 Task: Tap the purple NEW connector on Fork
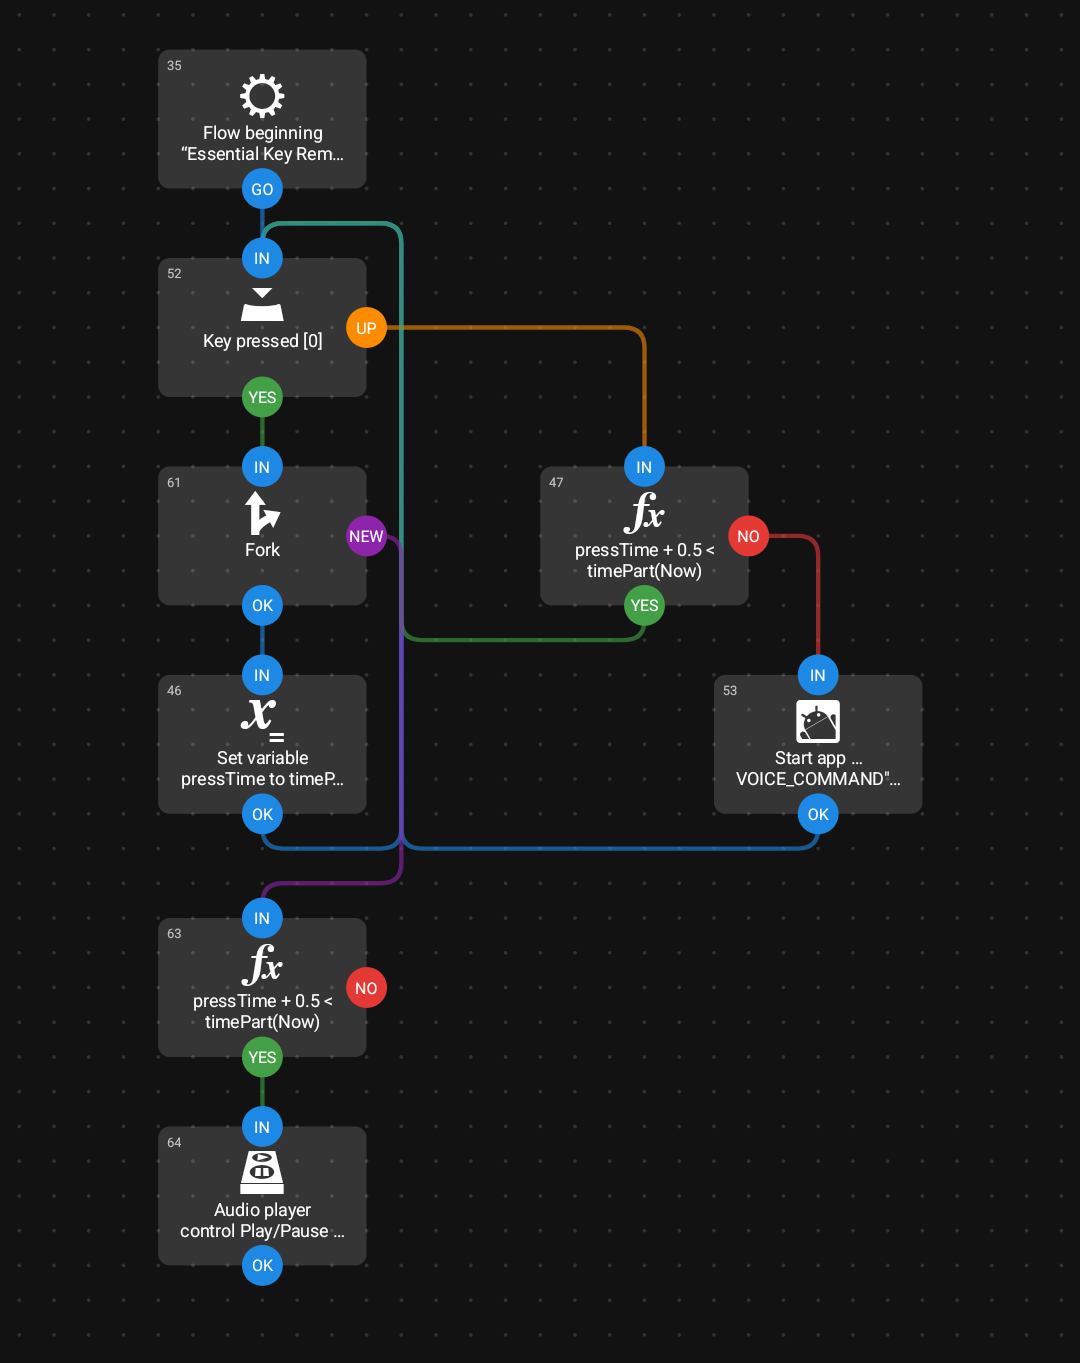point(366,536)
